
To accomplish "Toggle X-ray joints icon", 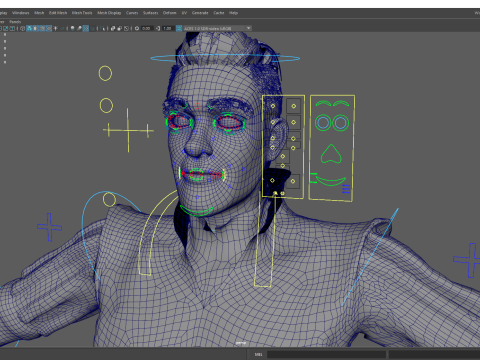I will point(126,28).
